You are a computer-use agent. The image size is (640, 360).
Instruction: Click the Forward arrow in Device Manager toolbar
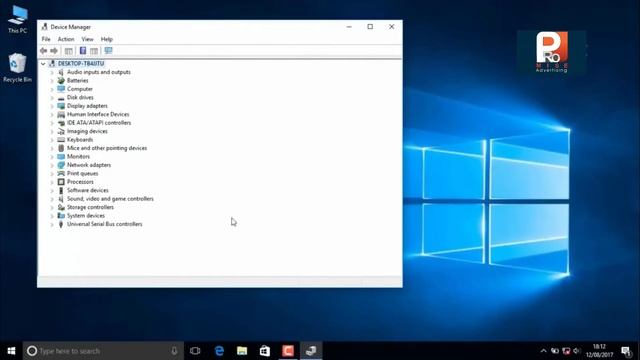[x=54, y=51]
